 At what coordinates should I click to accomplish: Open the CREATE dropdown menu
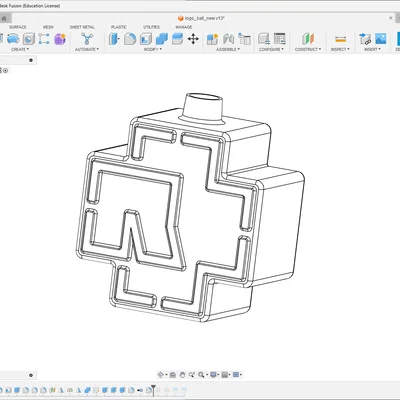pos(20,49)
